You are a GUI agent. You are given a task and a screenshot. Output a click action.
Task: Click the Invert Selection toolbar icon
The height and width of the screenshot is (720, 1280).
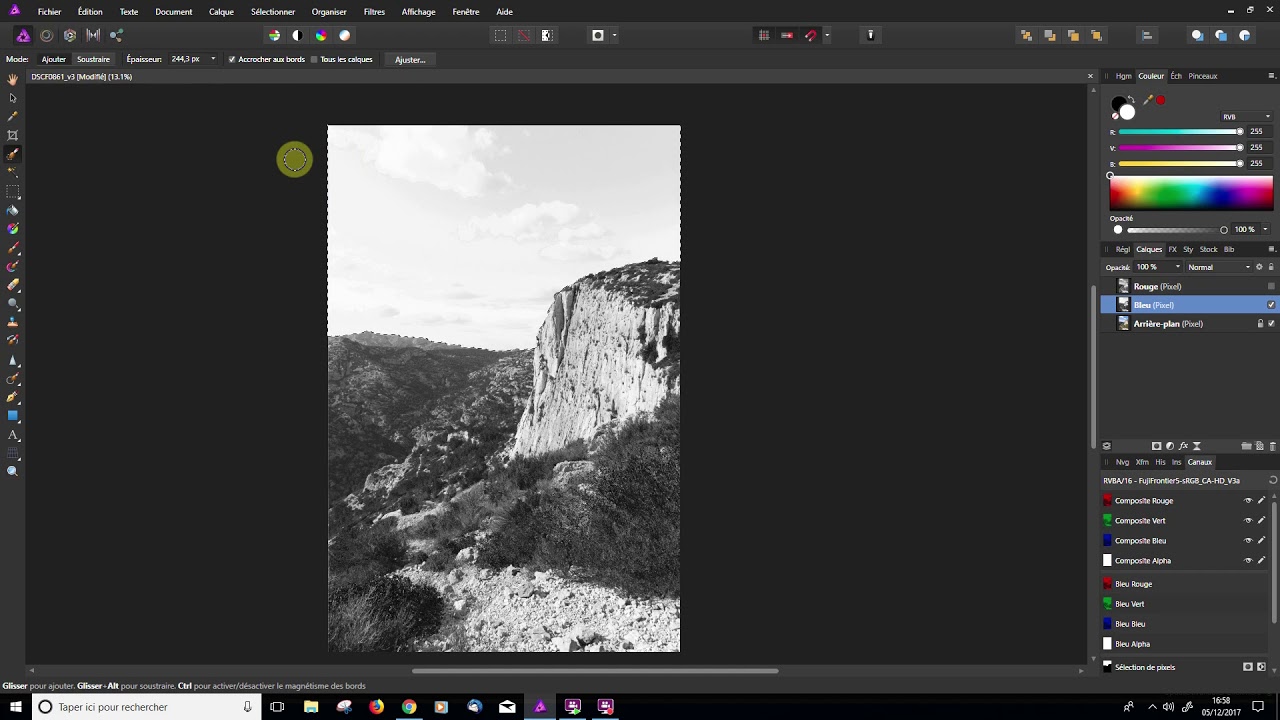coord(547,35)
